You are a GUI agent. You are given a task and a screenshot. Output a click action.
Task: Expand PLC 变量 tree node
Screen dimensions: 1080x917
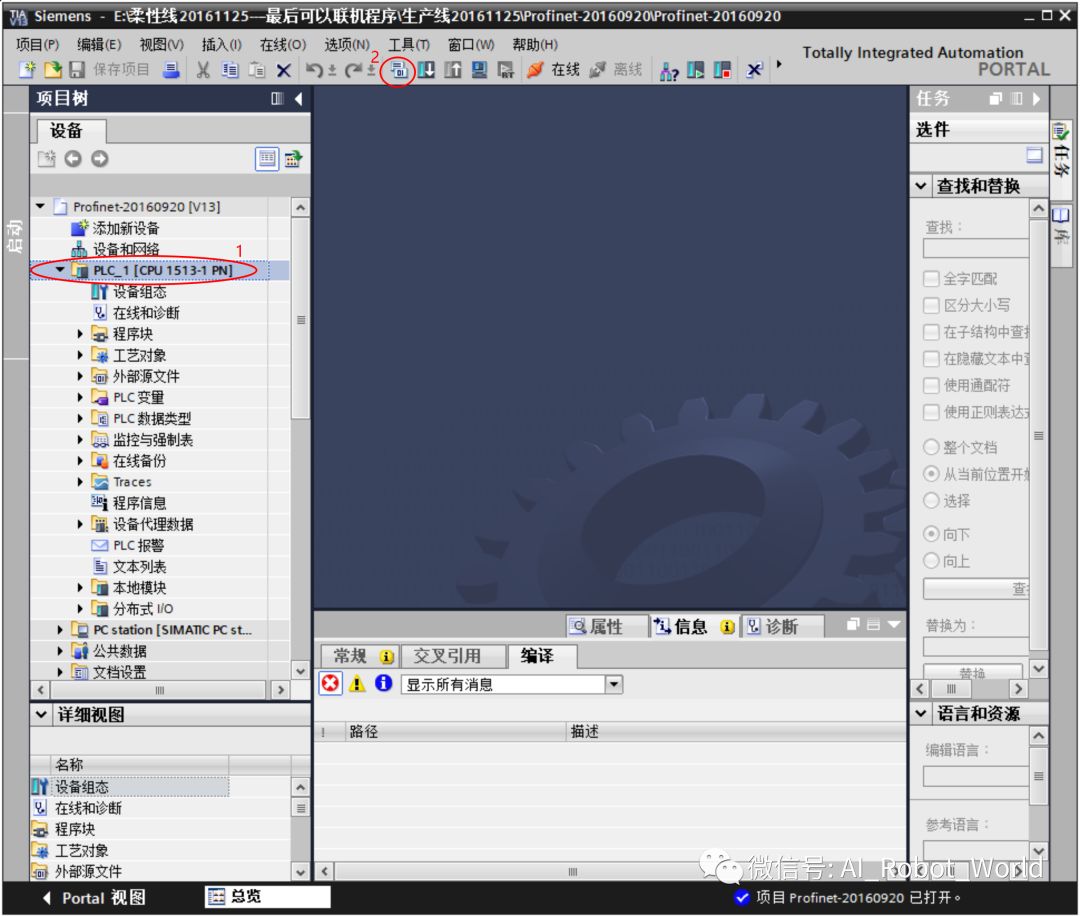80,398
